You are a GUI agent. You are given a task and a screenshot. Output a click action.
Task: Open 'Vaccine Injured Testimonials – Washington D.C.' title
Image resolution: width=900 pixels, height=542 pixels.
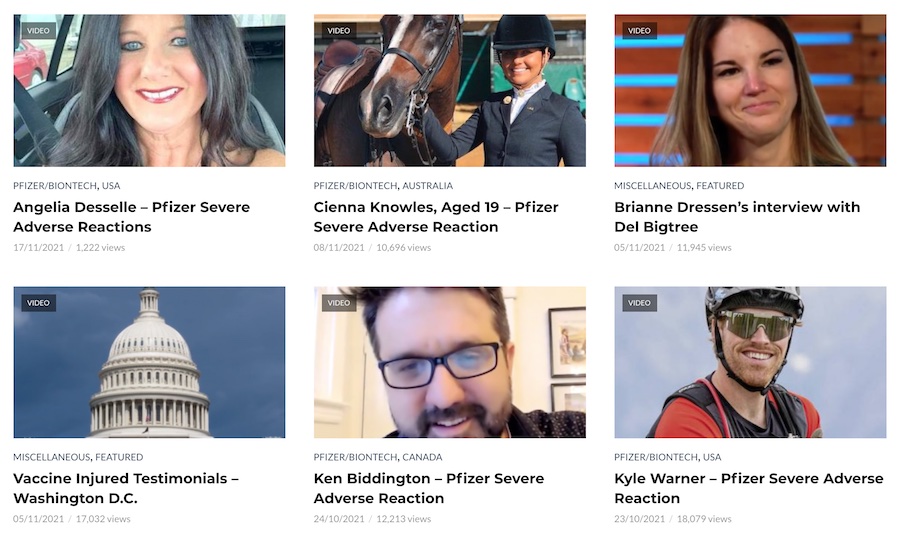[x=126, y=489]
